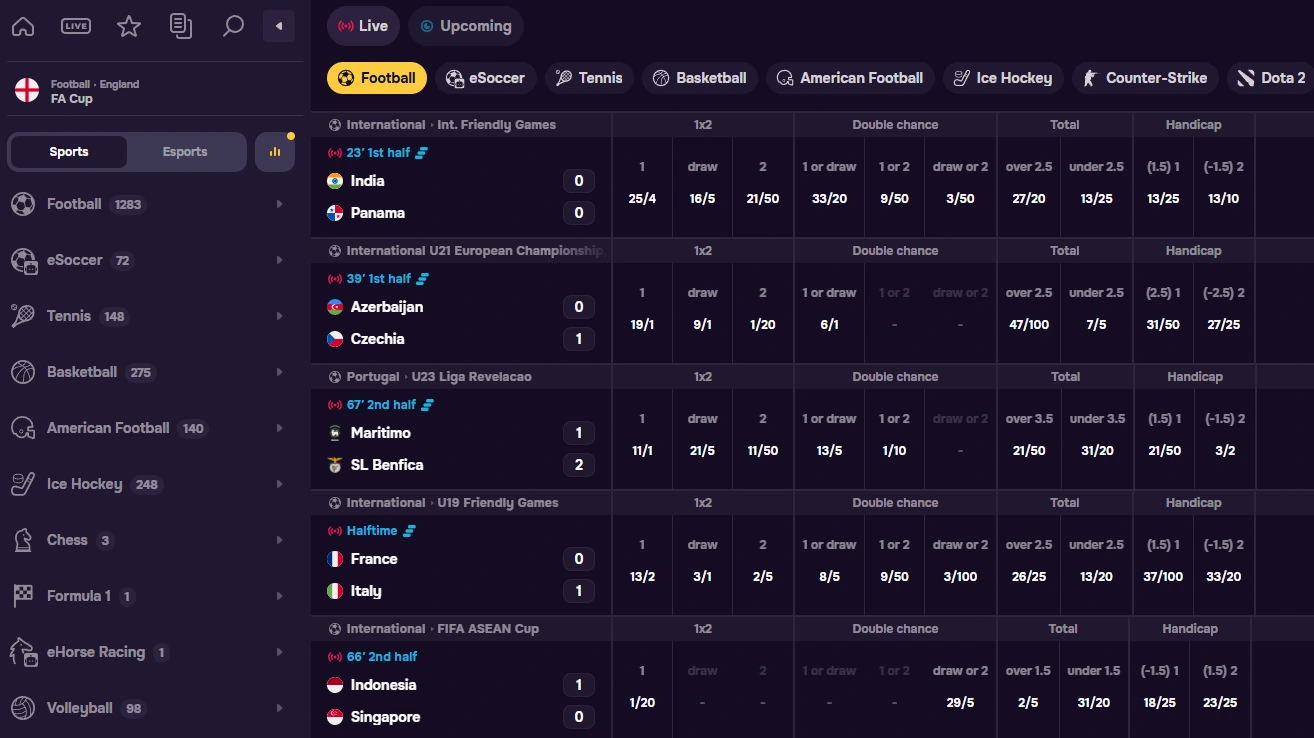Image resolution: width=1314 pixels, height=738 pixels.
Task: Click the Tennis racket icon in sidebar
Action: tap(23, 316)
